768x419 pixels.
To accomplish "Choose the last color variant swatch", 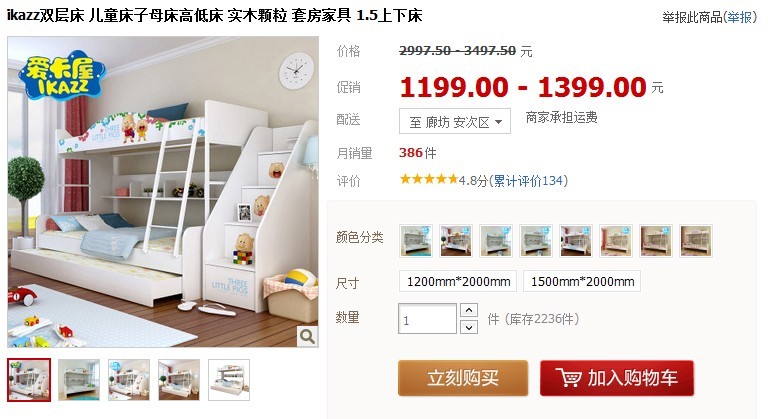I will [x=696, y=241].
